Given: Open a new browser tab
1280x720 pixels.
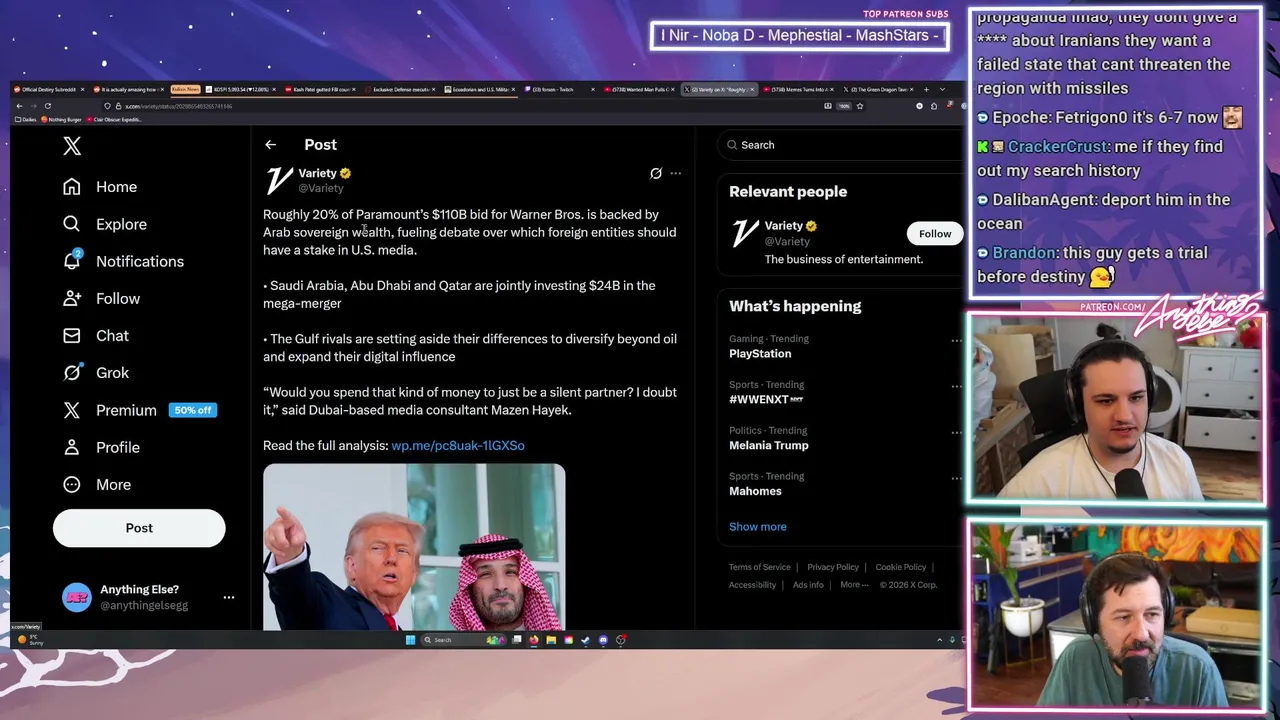Looking at the screenshot, I should pos(926,90).
